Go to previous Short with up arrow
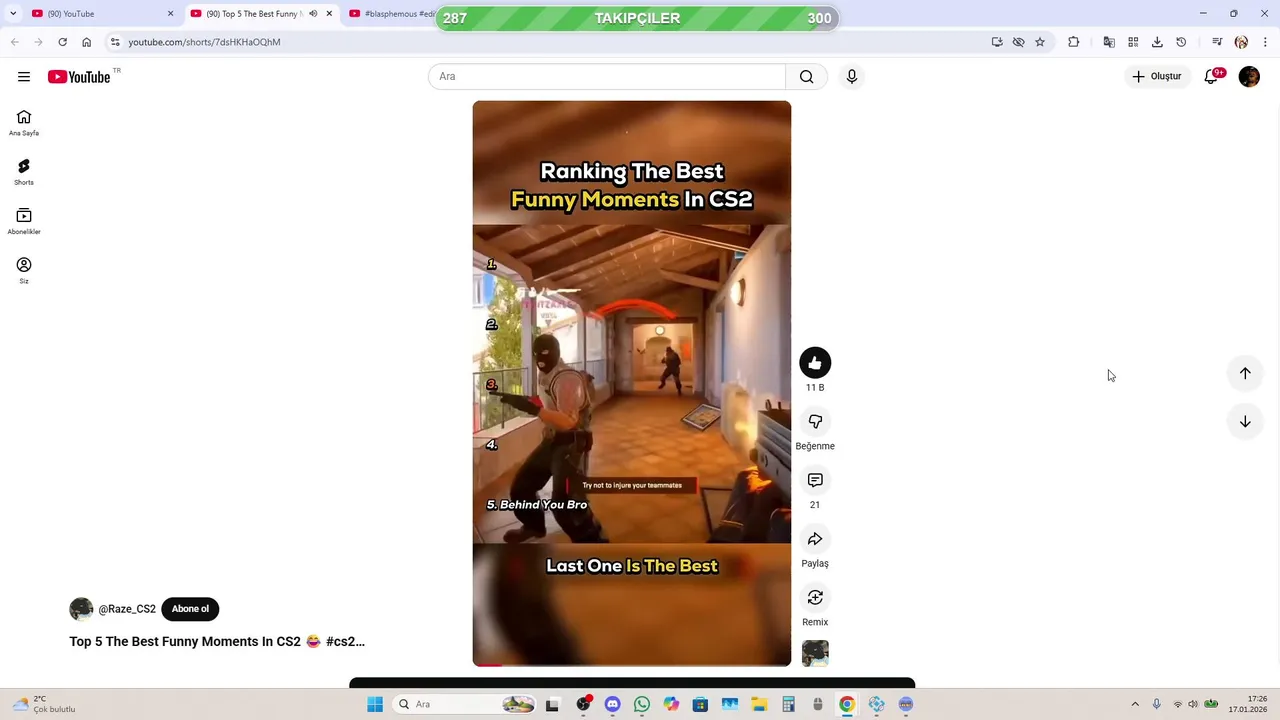The height and width of the screenshot is (720, 1280). 1245,373
